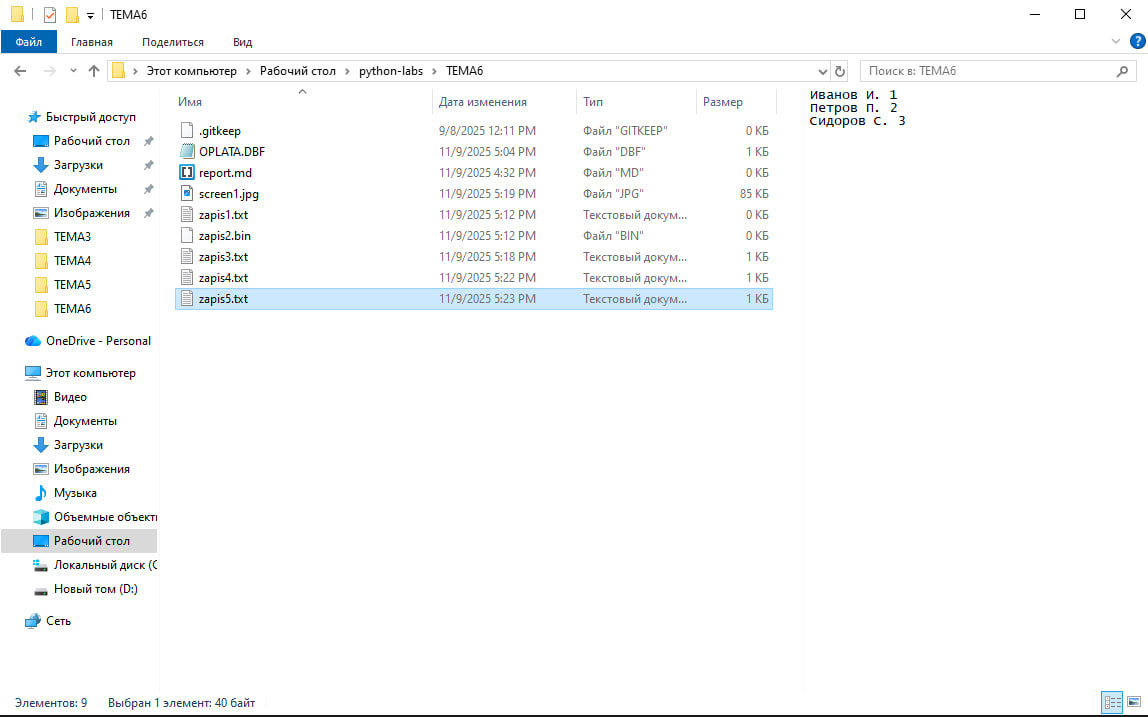Switch to Details view layout

1112,702
